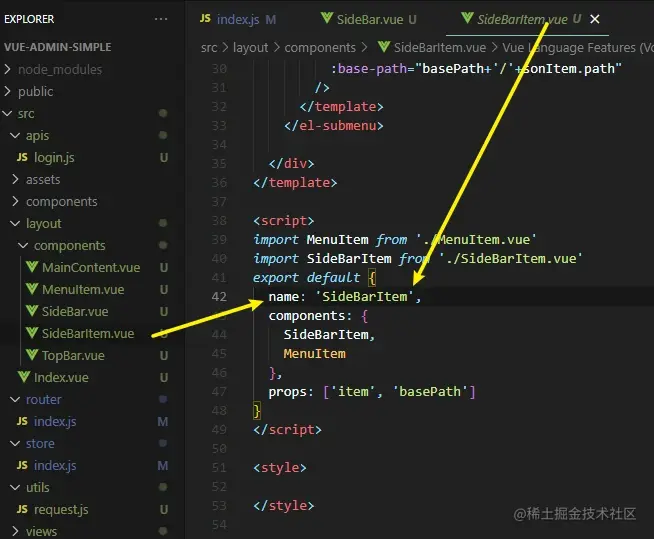Screen dimensions: 654x539
Task: Select SideBarItem.vue in the file tree
Action: coord(88,334)
